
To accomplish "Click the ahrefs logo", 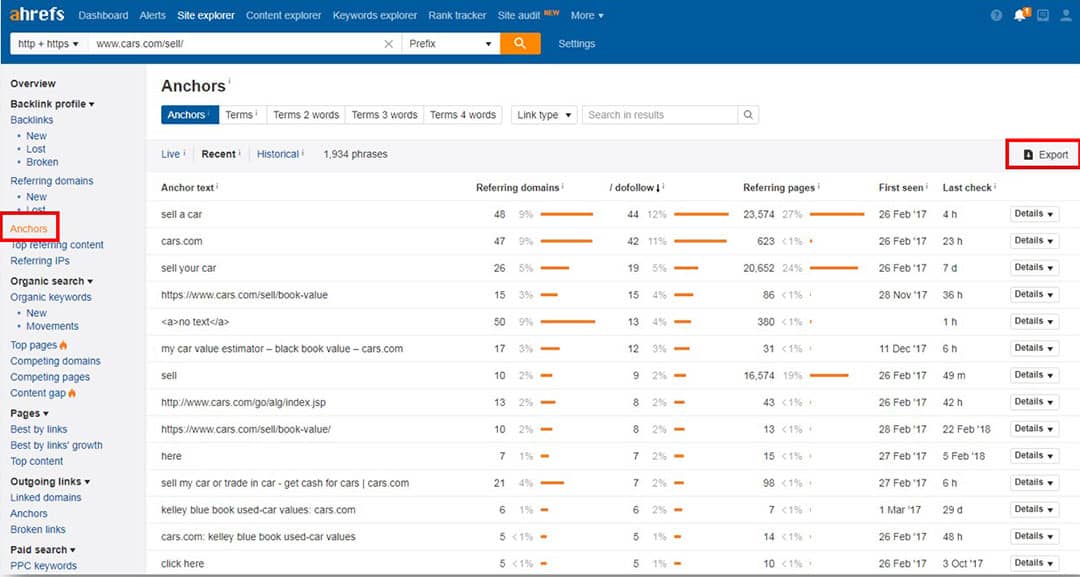I will click(36, 15).
